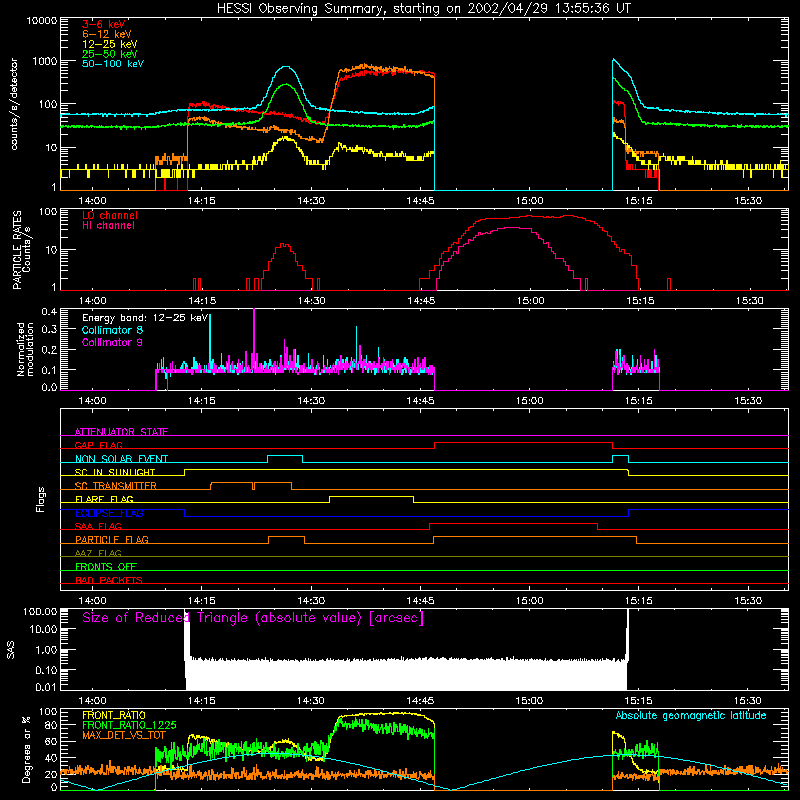Screen dimensions: 800x800
Task: Click '15:00' under the particle rates panel
Action: tap(530, 301)
